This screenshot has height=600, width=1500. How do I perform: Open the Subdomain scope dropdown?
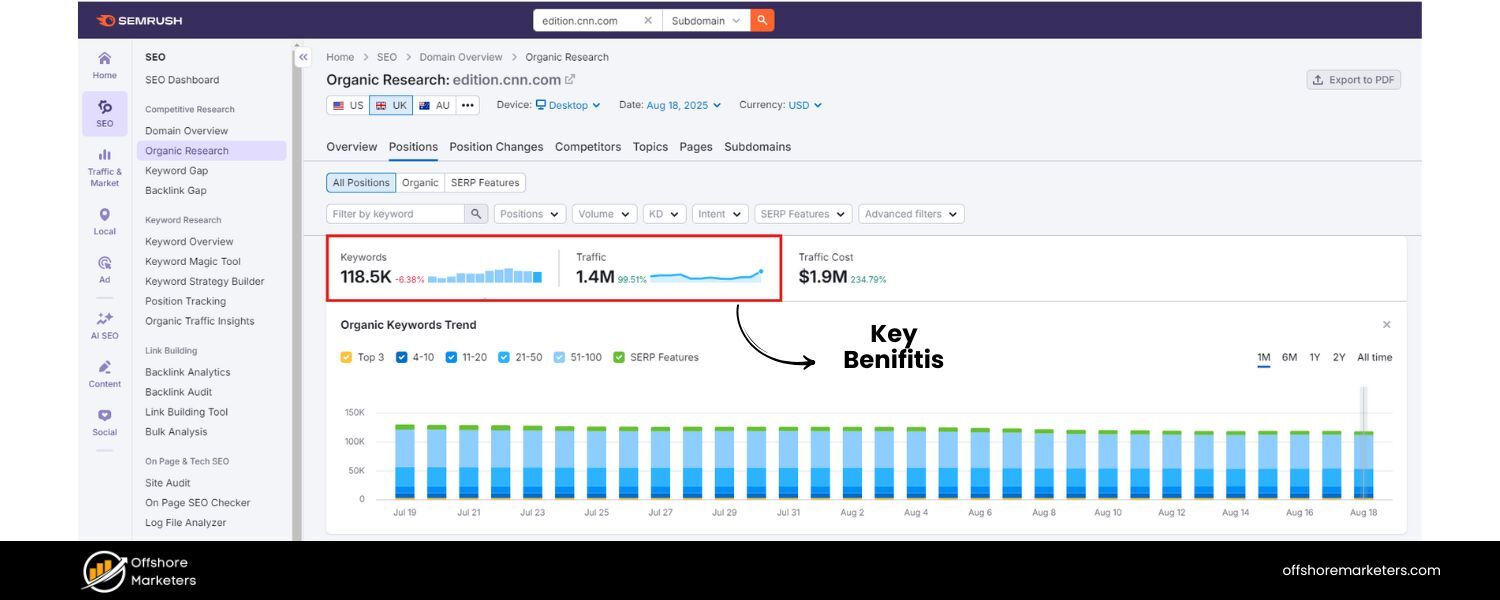tap(706, 19)
